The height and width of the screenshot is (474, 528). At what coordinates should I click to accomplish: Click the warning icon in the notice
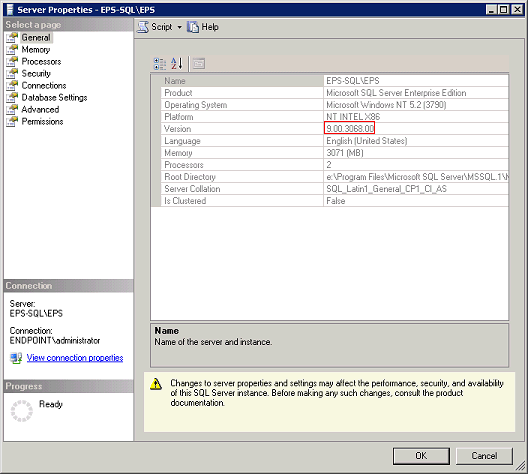tap(156, 383)
